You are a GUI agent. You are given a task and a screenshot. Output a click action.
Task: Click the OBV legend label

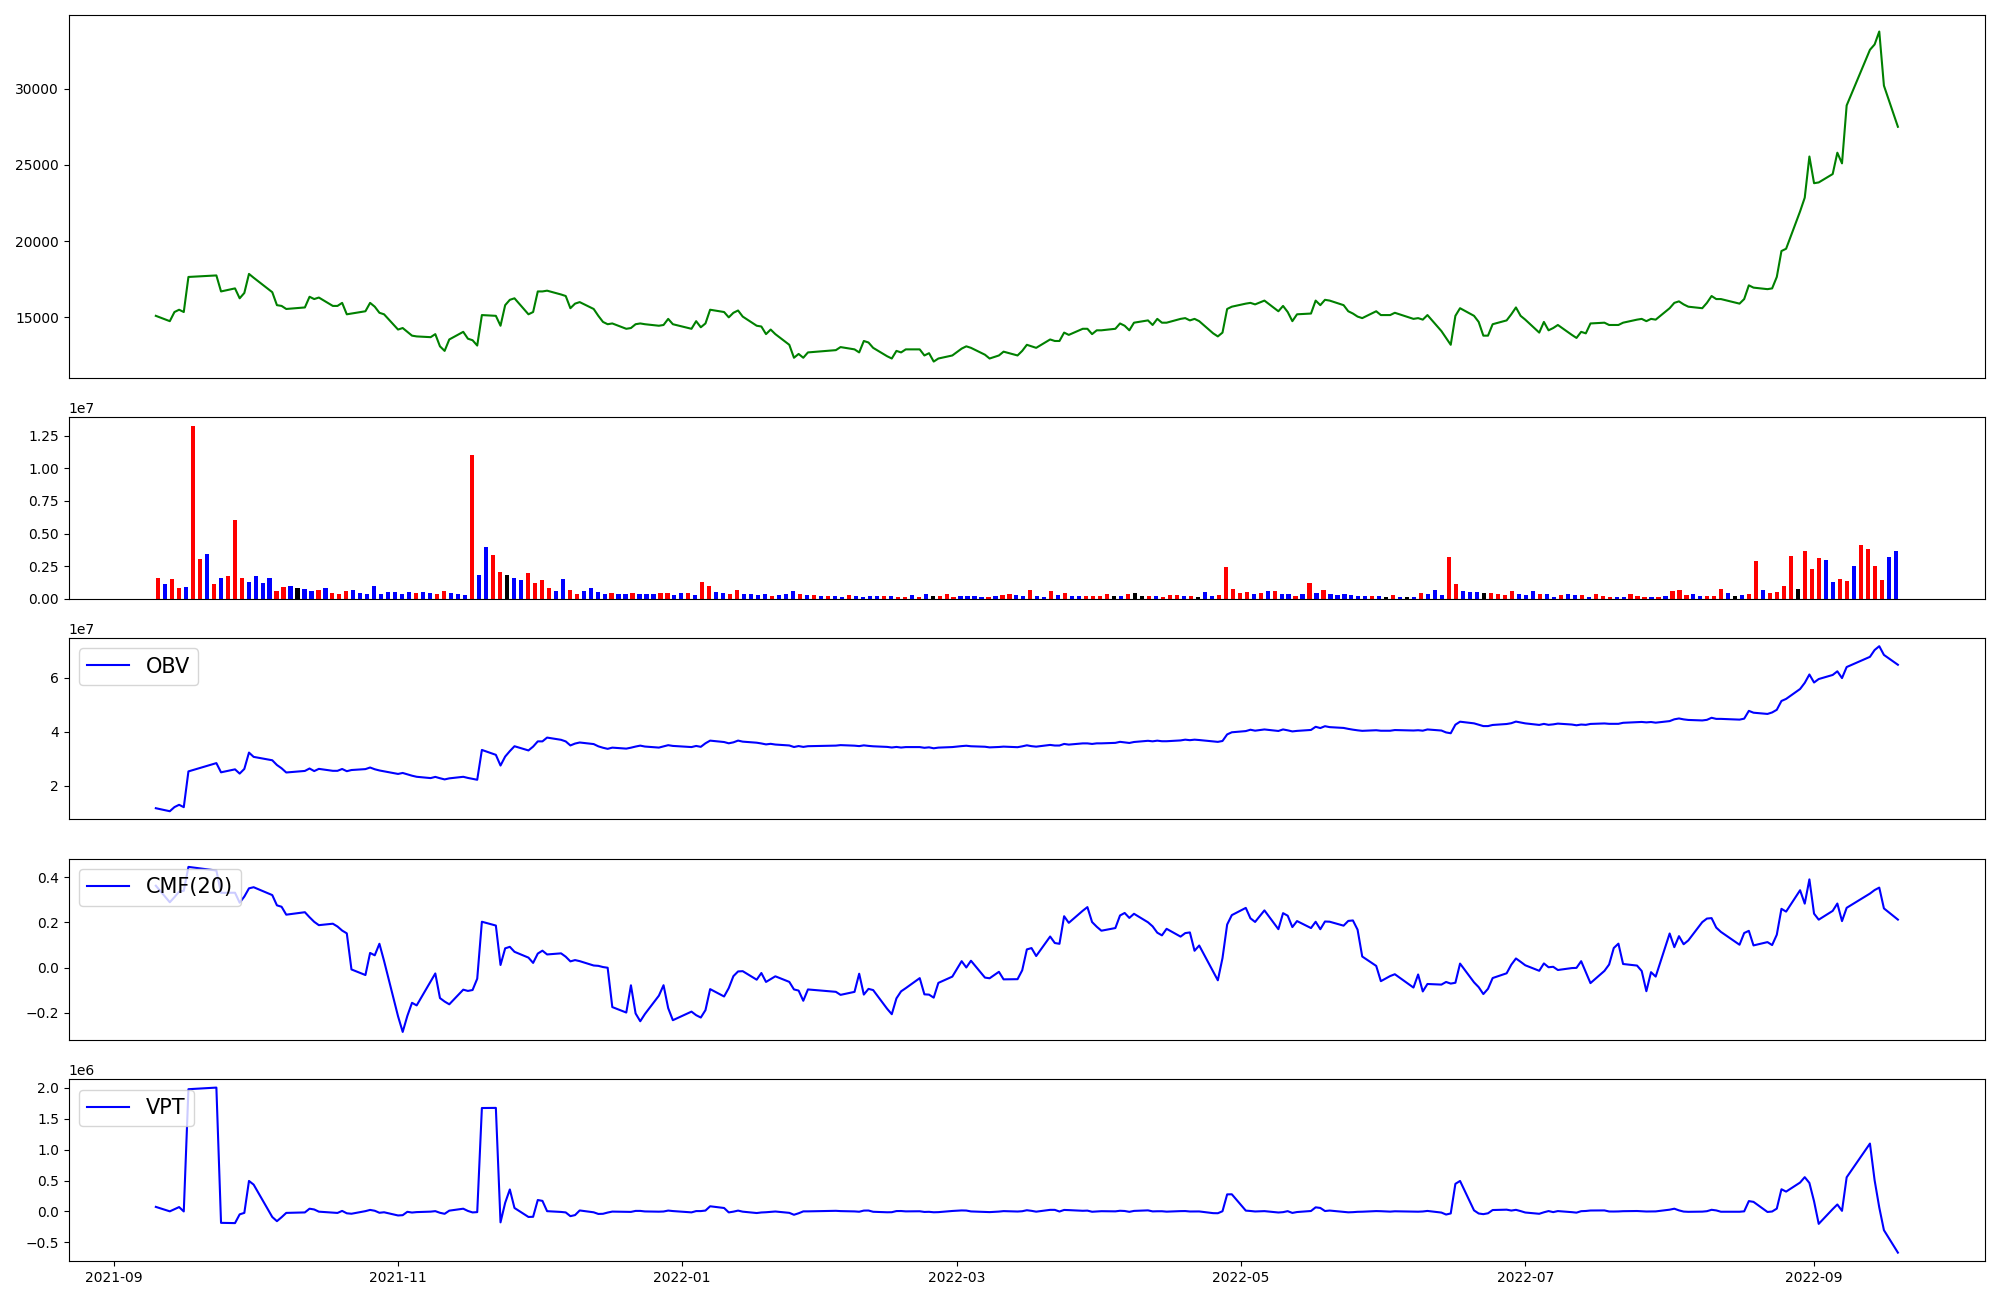(167, 666)
